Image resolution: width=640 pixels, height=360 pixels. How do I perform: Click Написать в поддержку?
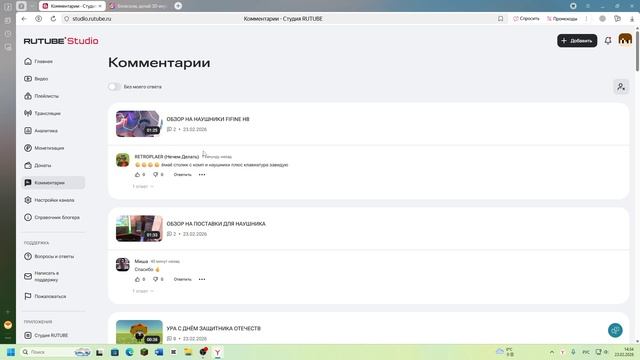tap(42, 276)
